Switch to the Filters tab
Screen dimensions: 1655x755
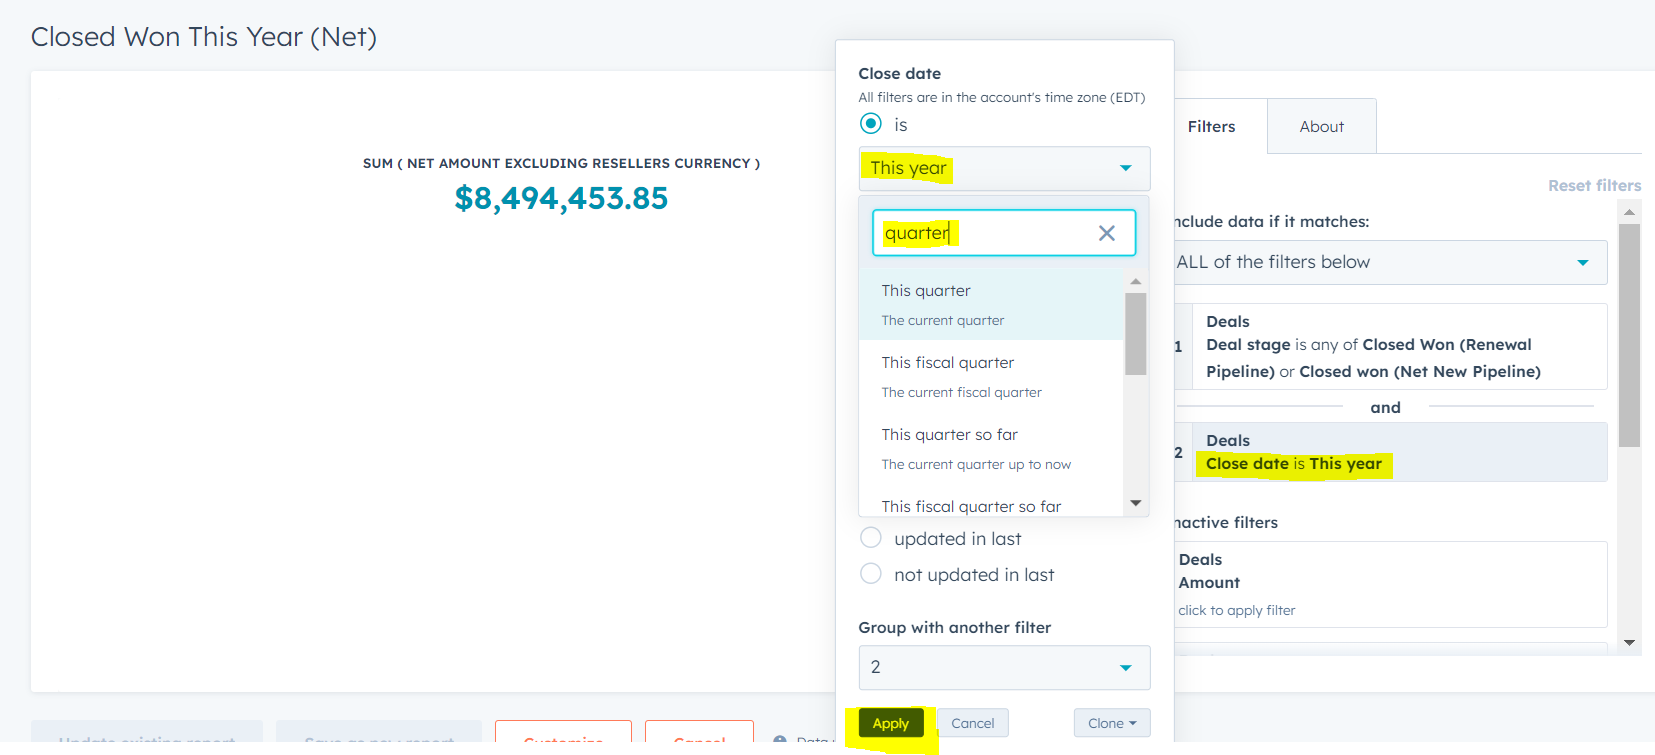coord(1211,126)
